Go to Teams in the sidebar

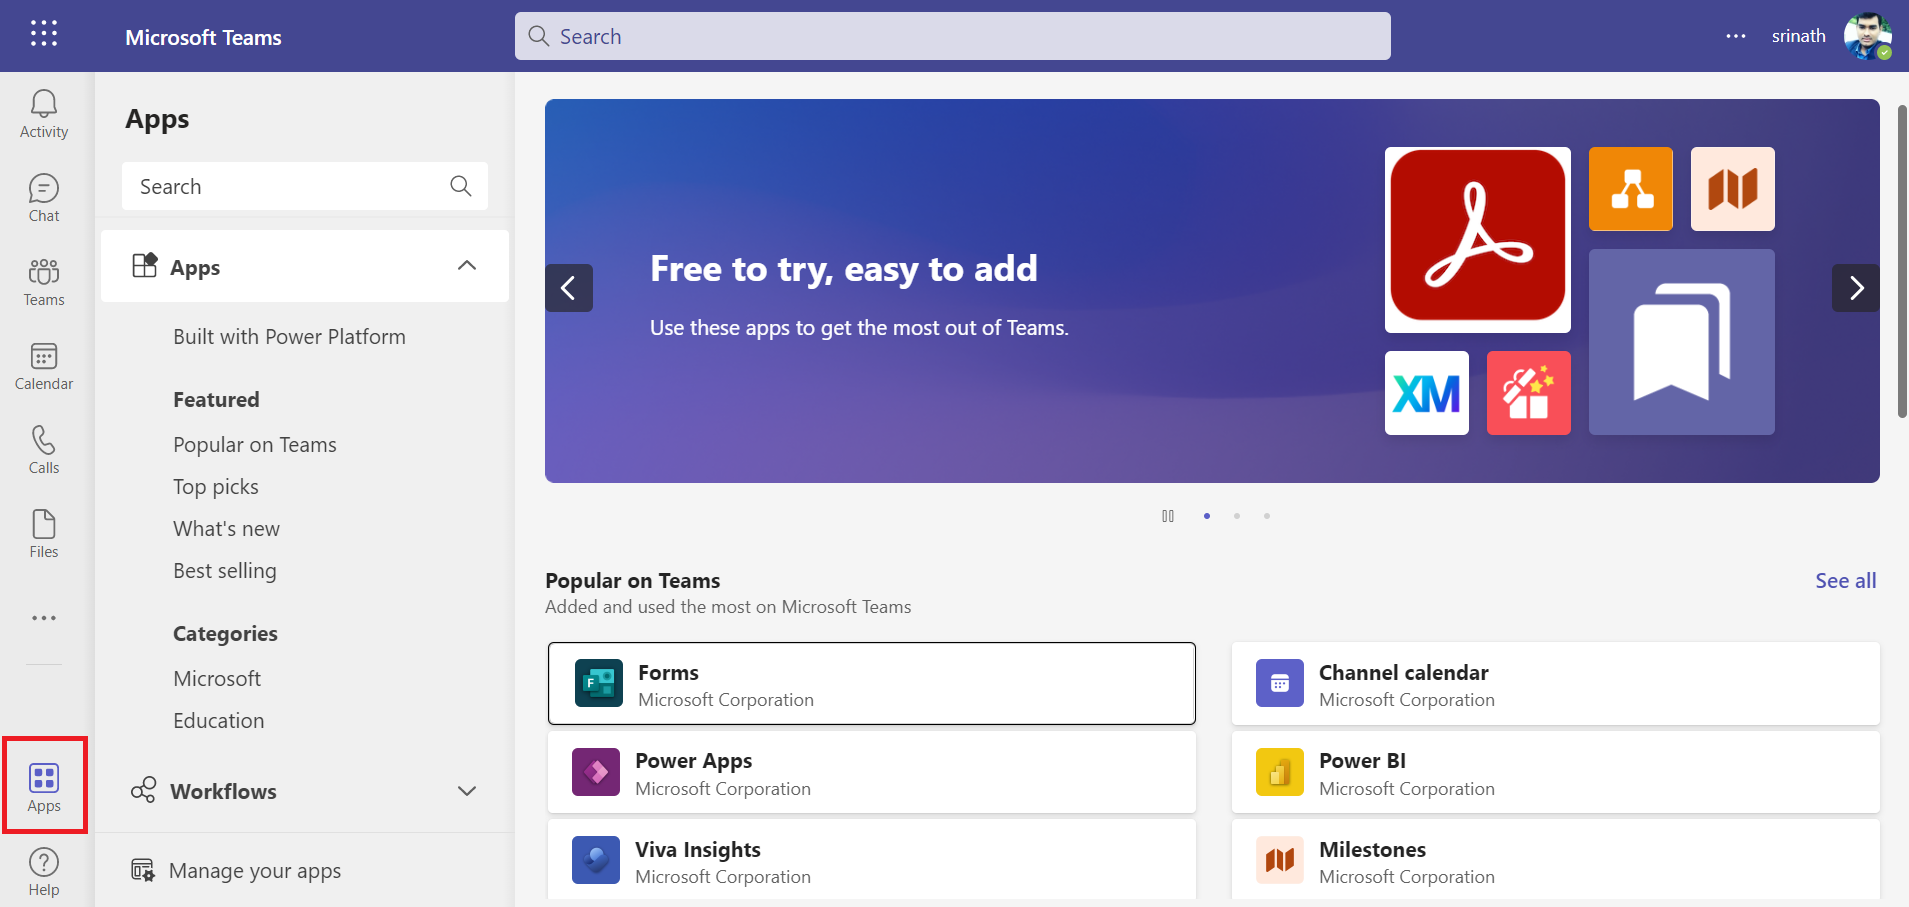click(44, 282)
